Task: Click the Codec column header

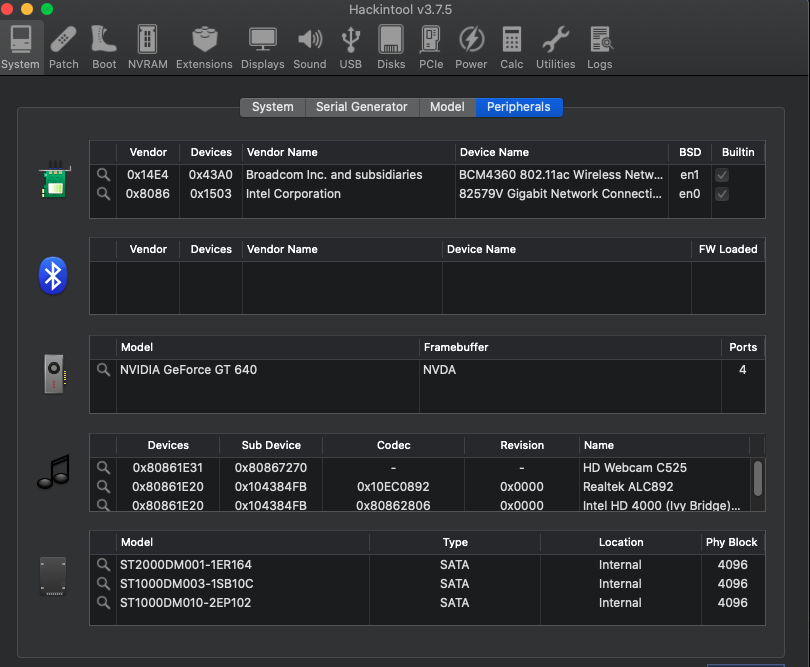Action: pyautogui.click(x=394, y=445)
